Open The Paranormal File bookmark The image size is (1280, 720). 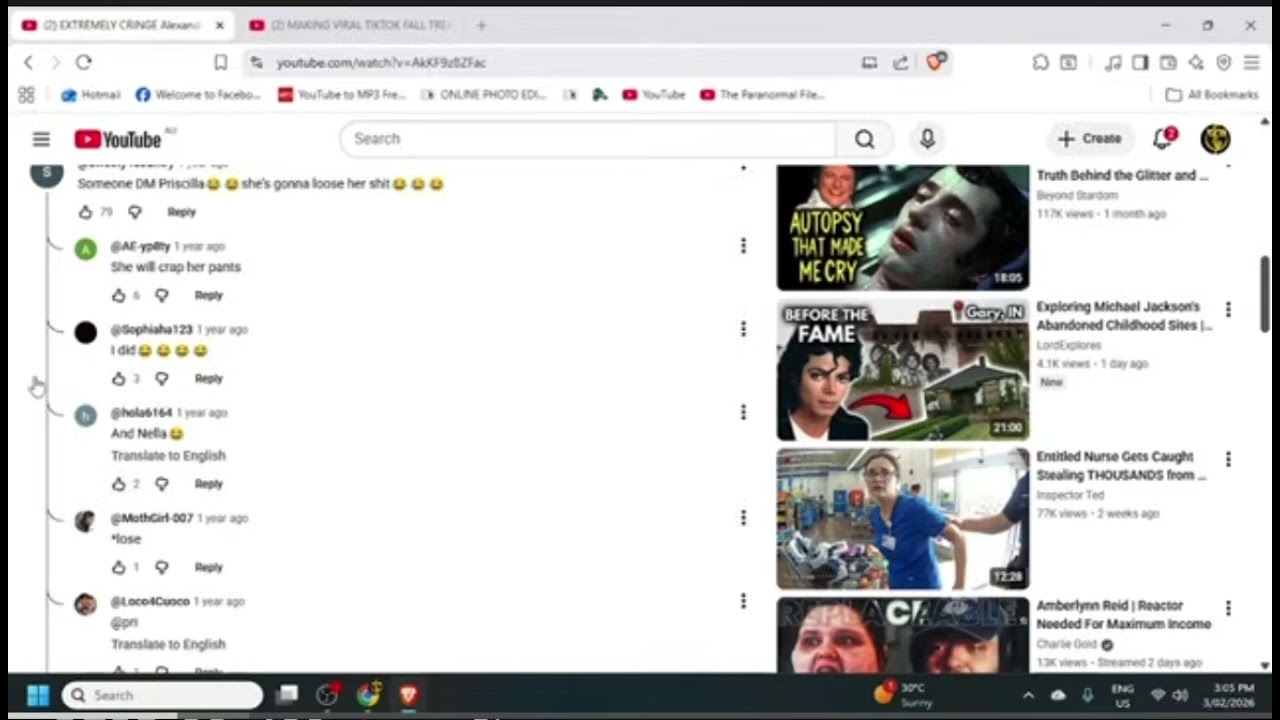[762, 95]
